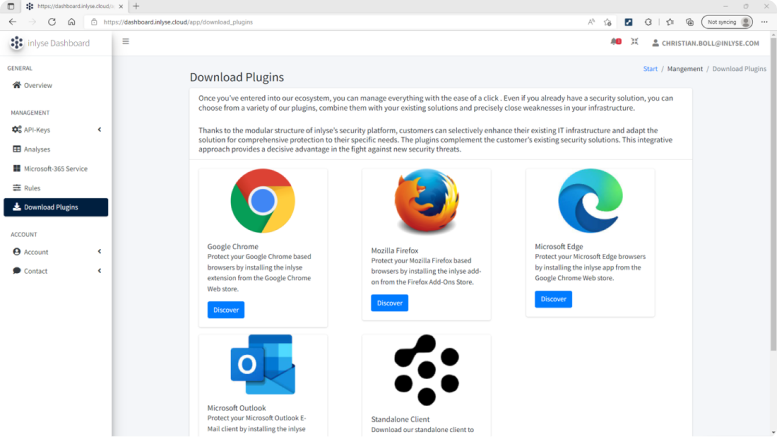This screenshot has height=438, width=777.
Task: Click the Account user icon in the sidebar
Action: tap(17, 252)
